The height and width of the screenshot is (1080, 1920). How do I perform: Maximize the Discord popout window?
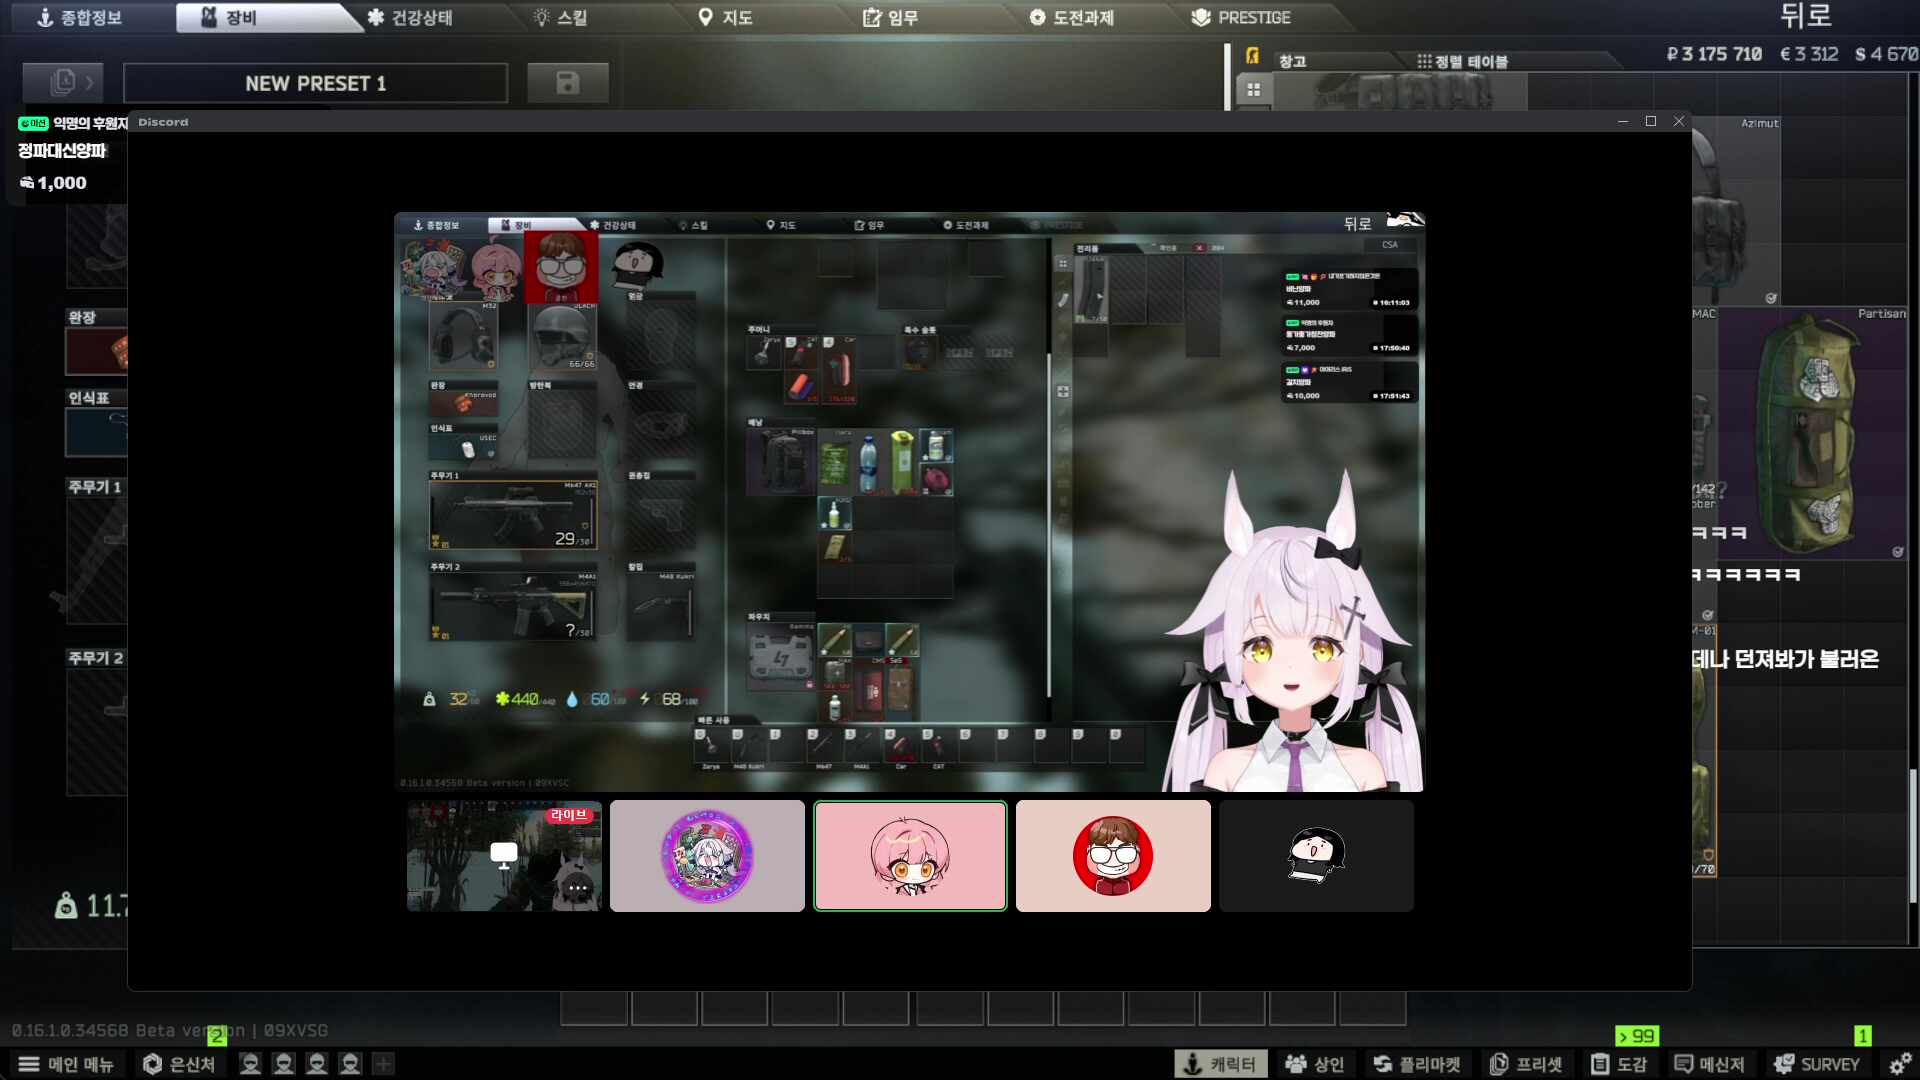coord(1651,121)
